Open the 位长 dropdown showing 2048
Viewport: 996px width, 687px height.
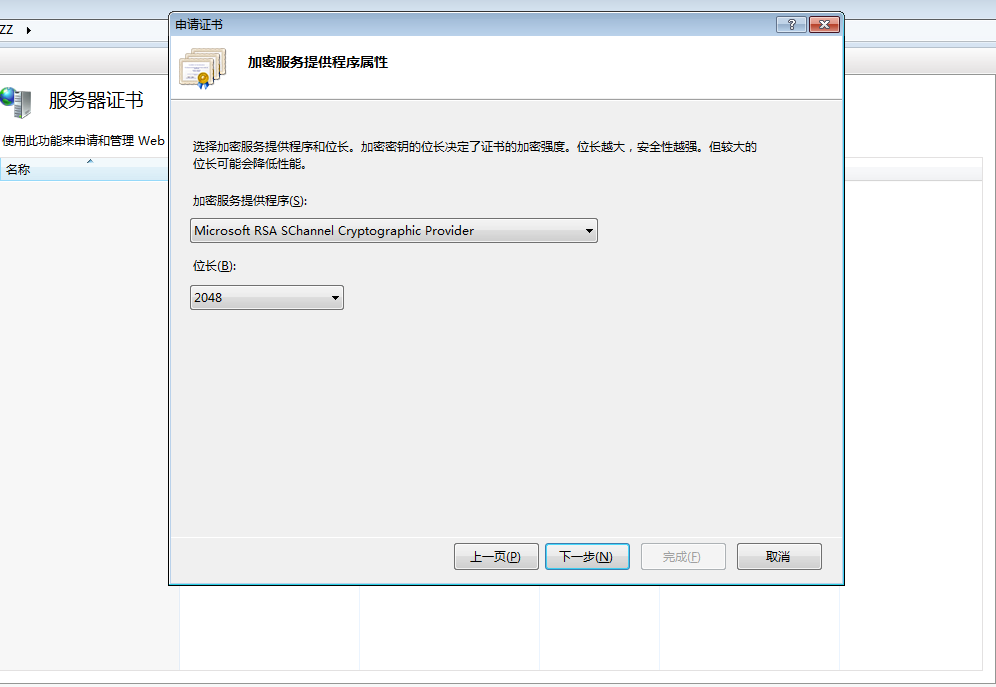pos(267,297)
